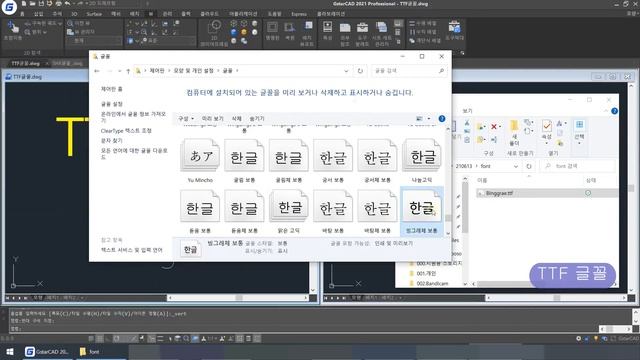Screen dimensions: 640x360
Task: Click the refresh icon in File Explorer address bar
Action: pyautogui.click(x=529, y=166)
